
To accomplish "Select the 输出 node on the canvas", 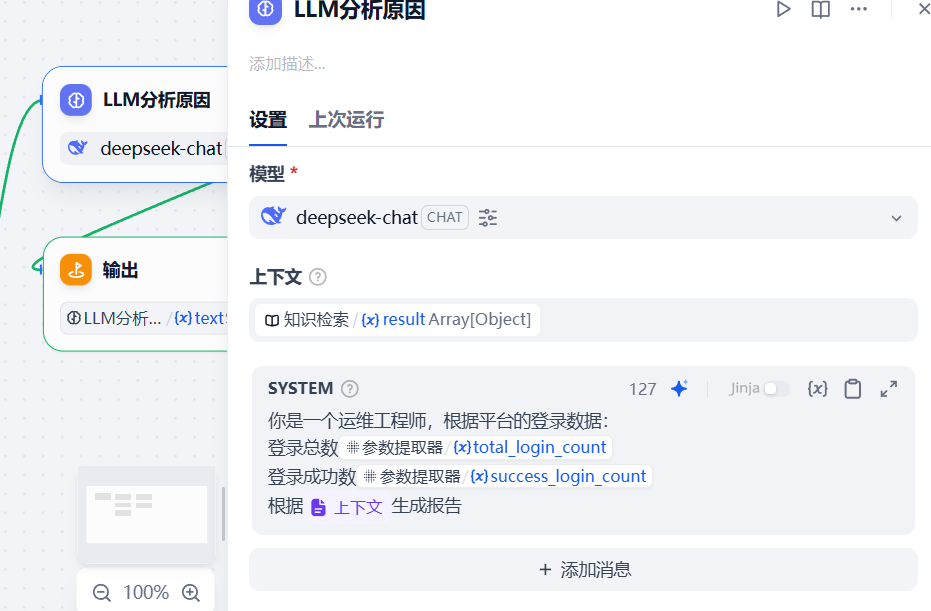I will click(x=120, y=270).
